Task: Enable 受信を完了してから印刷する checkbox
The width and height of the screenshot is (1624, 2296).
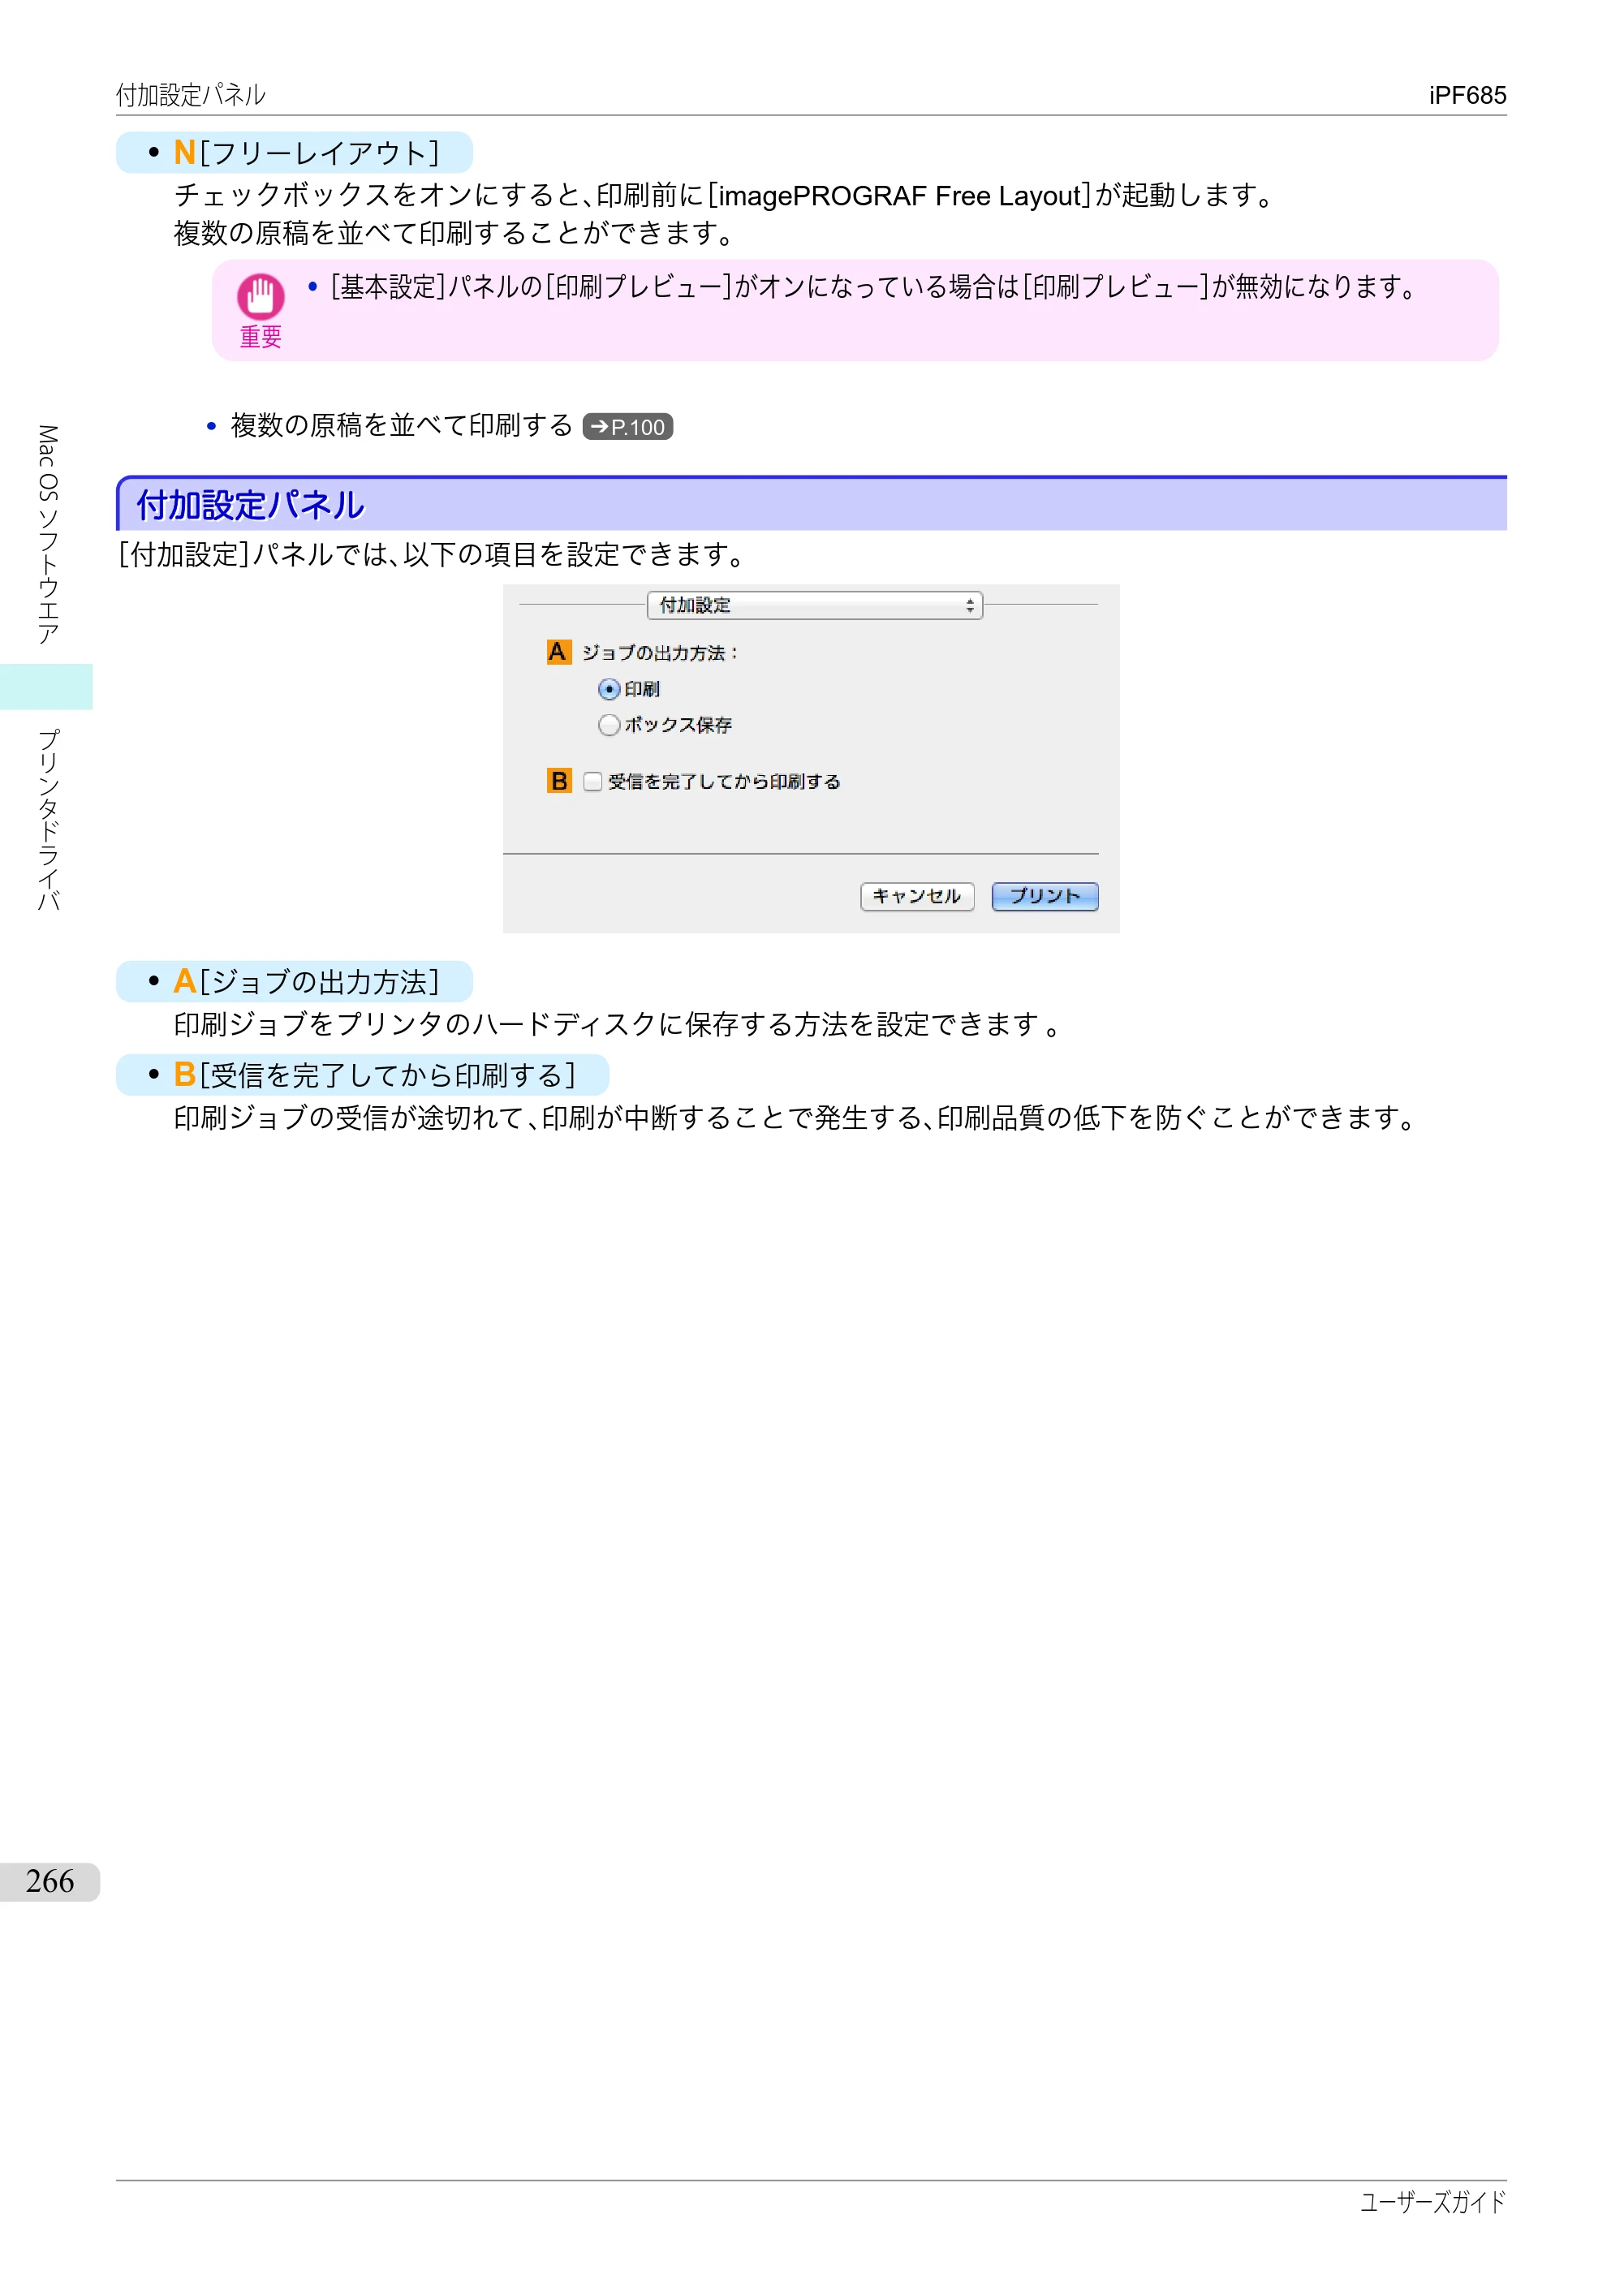Action: pos(593,781)
